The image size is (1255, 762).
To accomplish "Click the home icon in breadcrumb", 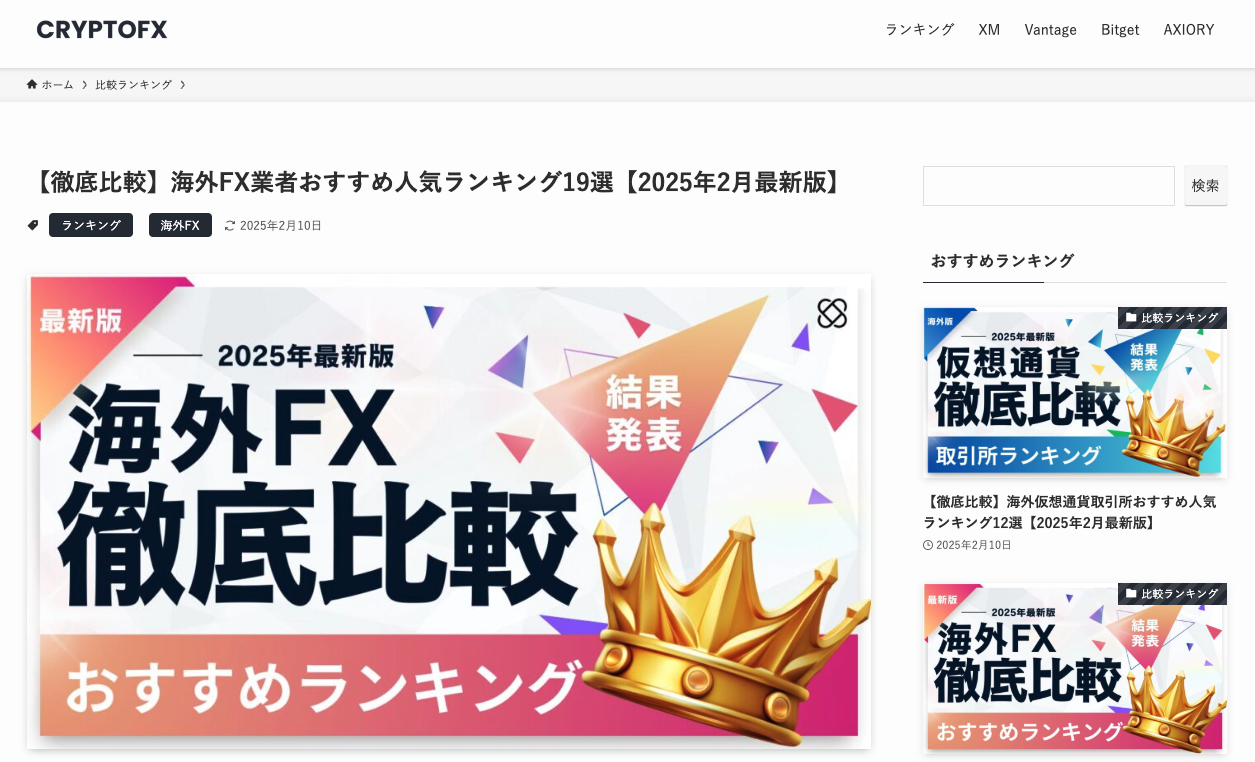I will click(x=32, y=84).
